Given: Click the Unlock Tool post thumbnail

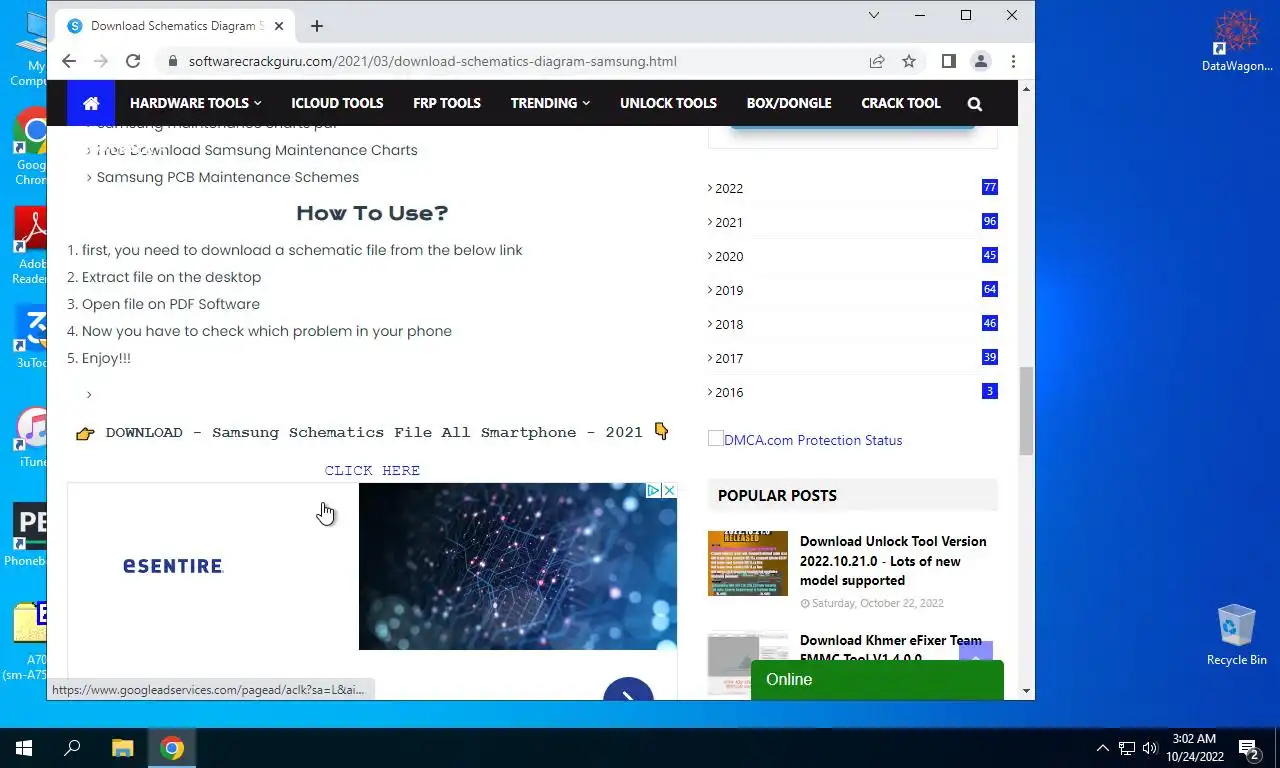Looking at the screenshot, I should point(748,564).
